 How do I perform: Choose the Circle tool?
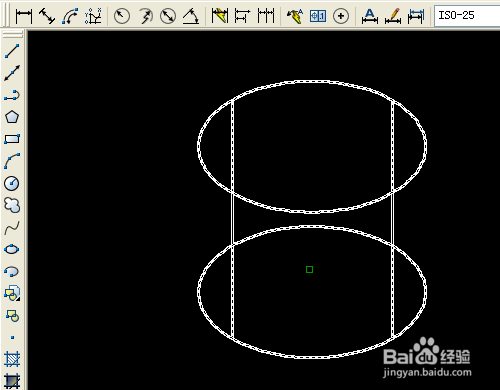(x=12, y=183)
